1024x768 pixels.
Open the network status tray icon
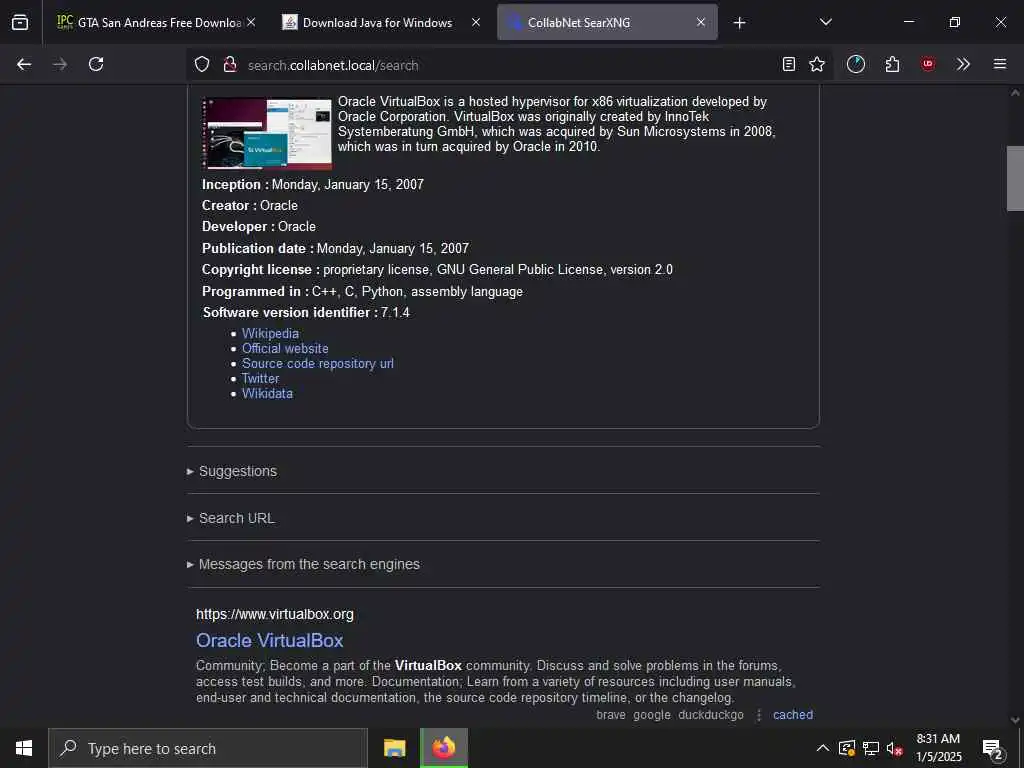pos(871,748)
